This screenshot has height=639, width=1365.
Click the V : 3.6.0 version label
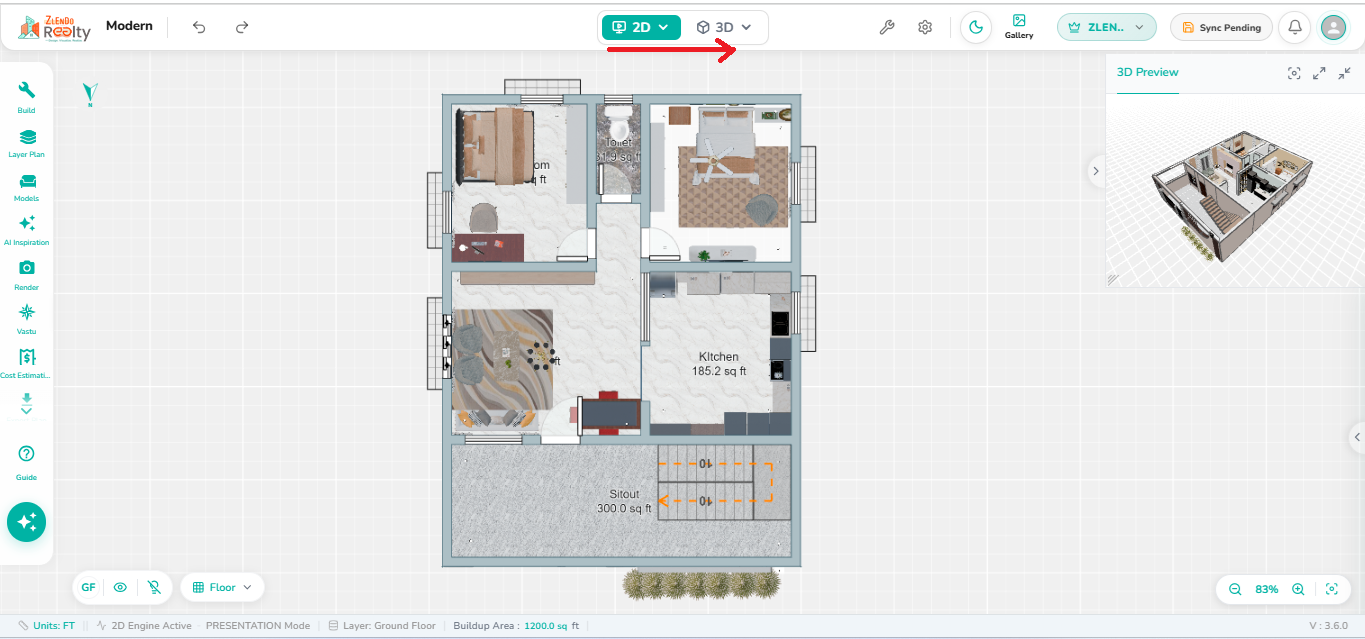point(1328,625)
